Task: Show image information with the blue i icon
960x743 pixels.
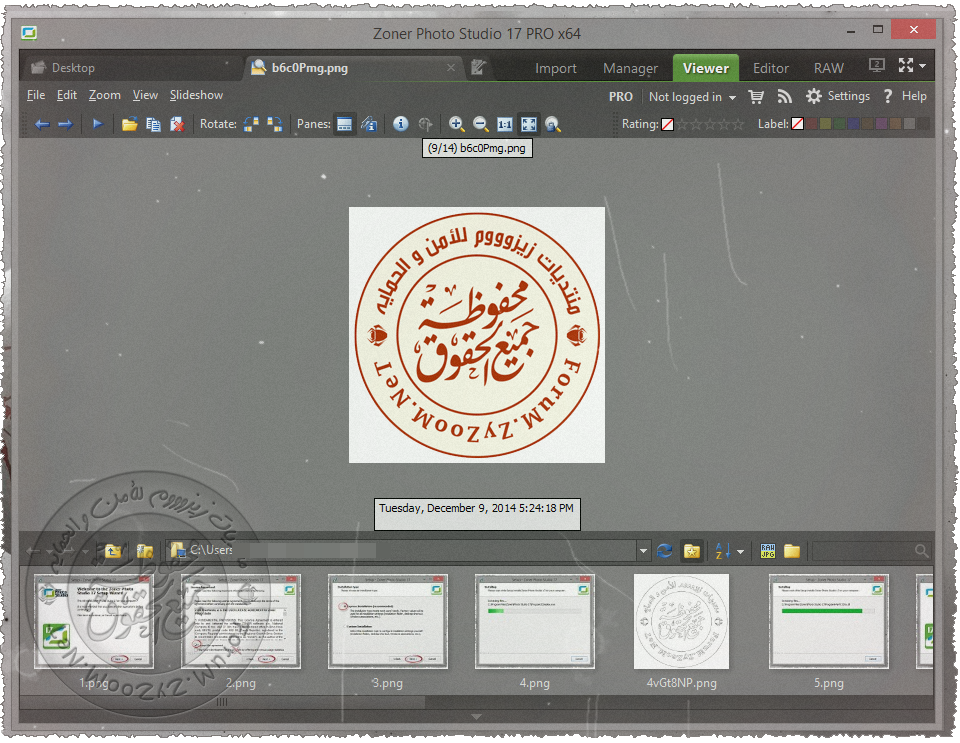Action: click(x=400, y=124)
